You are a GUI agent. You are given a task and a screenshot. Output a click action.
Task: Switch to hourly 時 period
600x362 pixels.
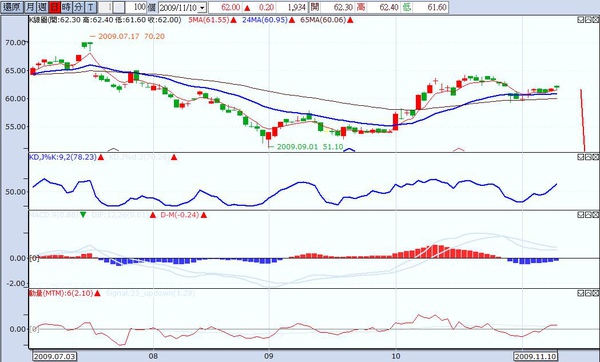(66, 7)
